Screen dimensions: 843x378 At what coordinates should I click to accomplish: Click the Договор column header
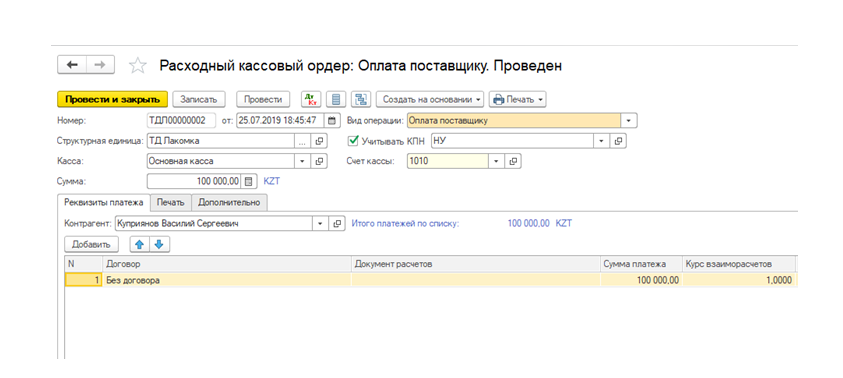tap(227, 264)
